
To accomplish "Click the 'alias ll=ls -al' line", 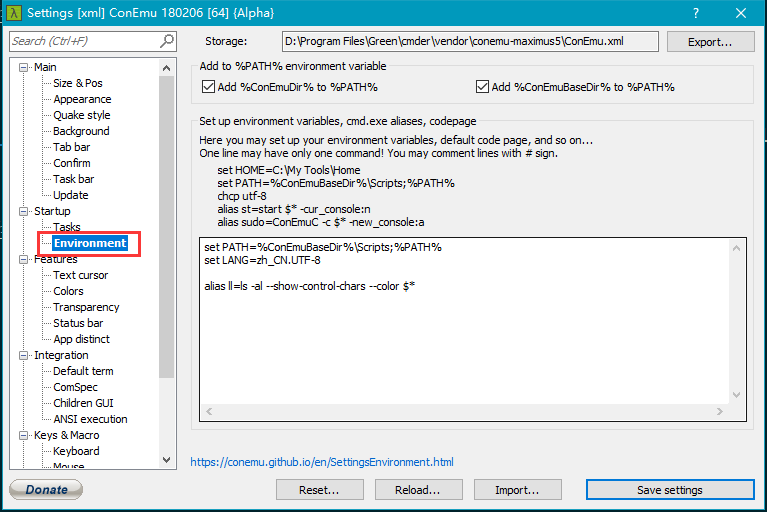I will (310, 287).
